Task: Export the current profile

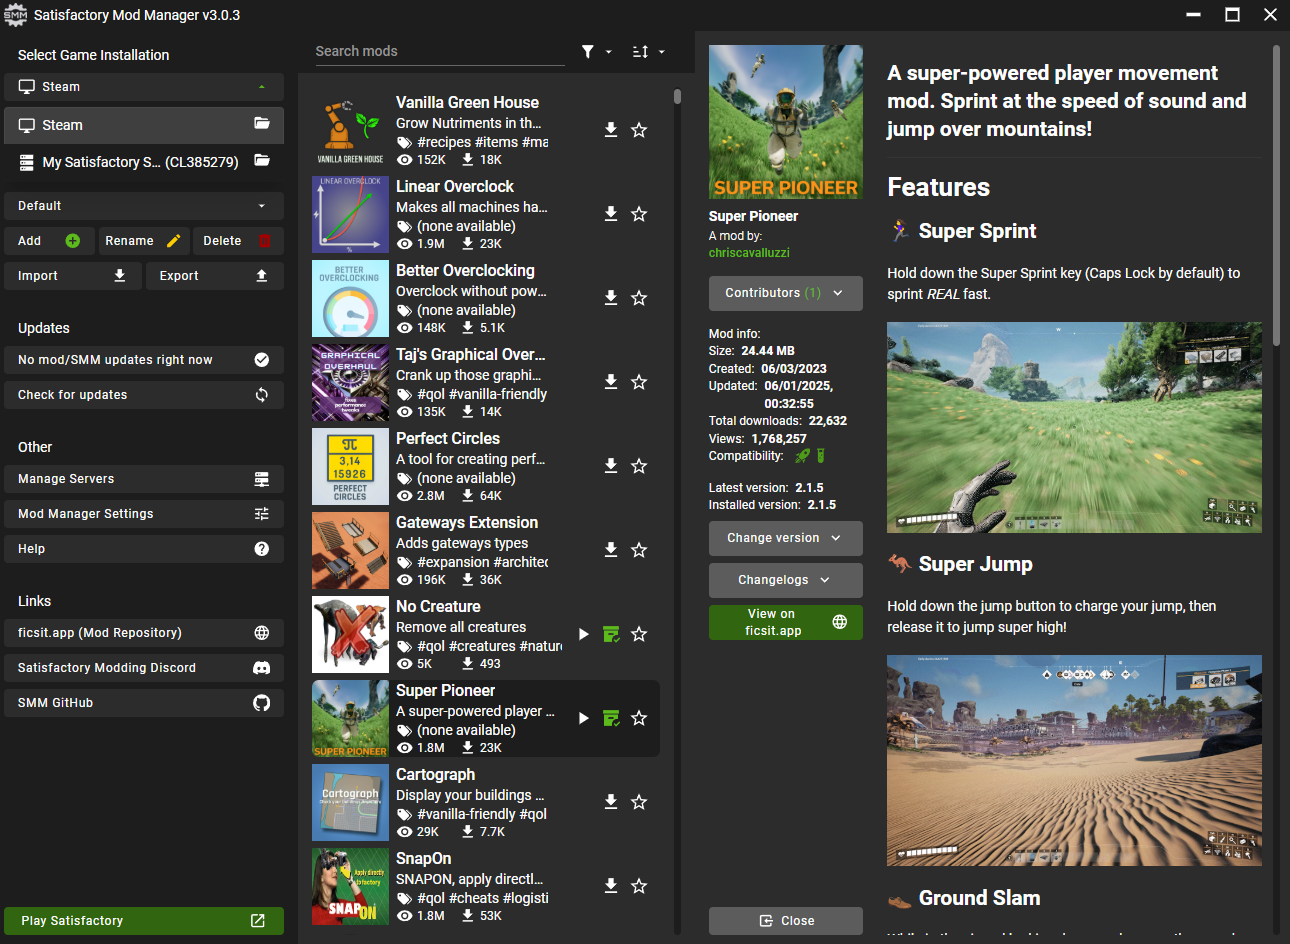Action: [215, 276]
